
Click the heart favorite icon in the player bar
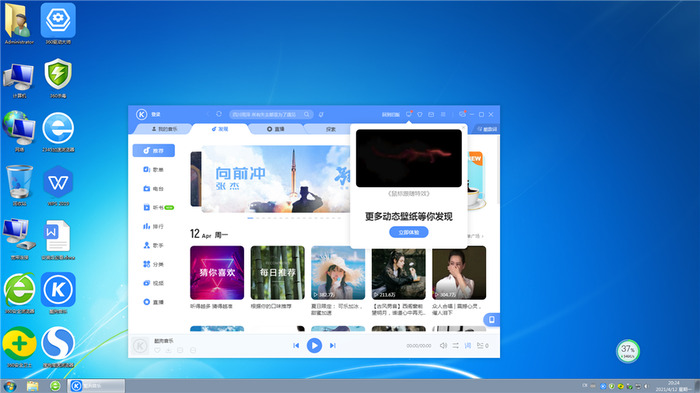[x=157, y=351]
